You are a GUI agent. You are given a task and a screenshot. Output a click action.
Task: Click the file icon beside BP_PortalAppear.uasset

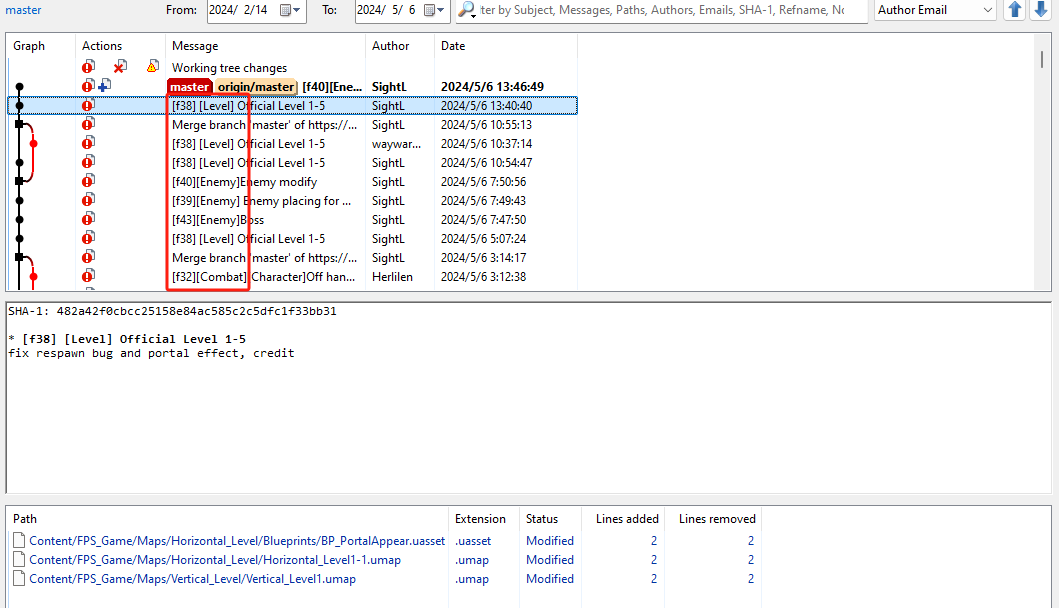(x=19, y=540)
